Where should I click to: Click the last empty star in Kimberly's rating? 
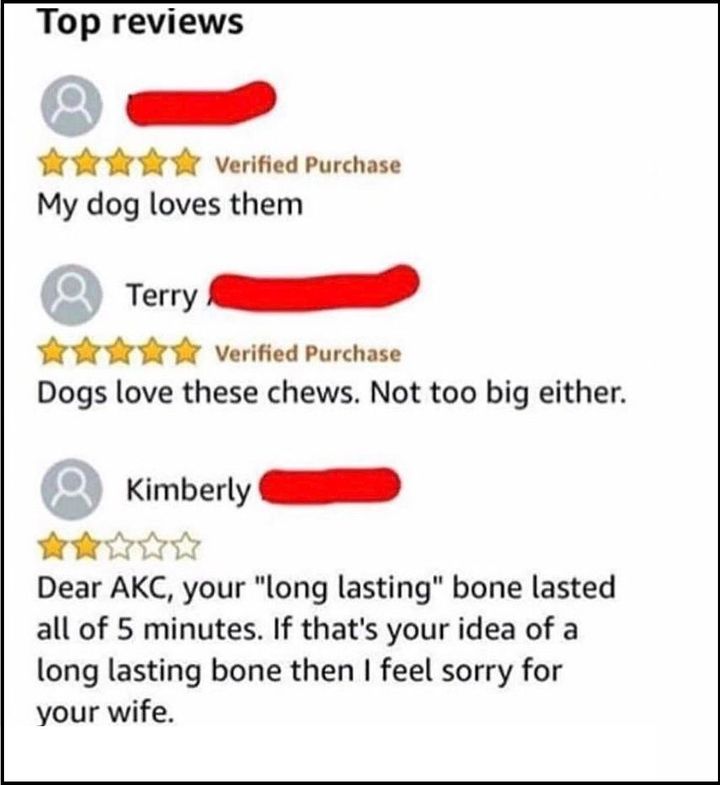point(185,547)
